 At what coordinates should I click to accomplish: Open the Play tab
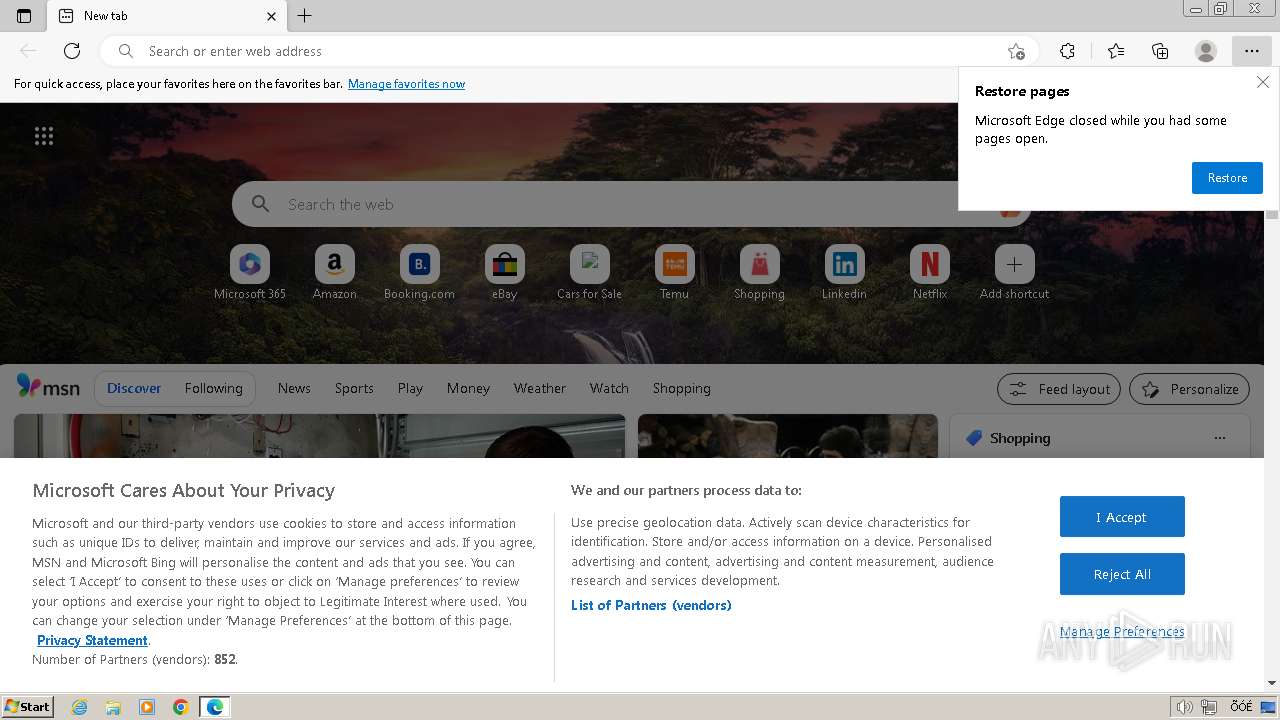pyautogui.click(x=410, y=388)
